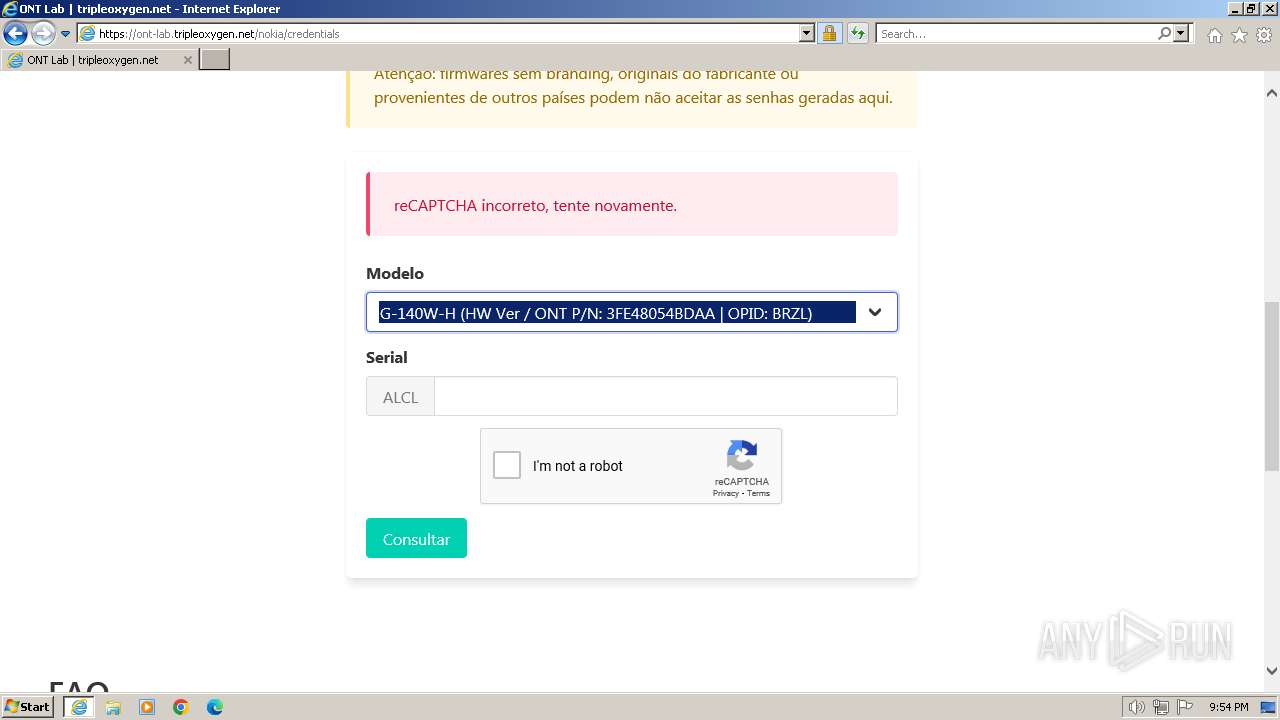Click the security lock icon

pos(829,33)
